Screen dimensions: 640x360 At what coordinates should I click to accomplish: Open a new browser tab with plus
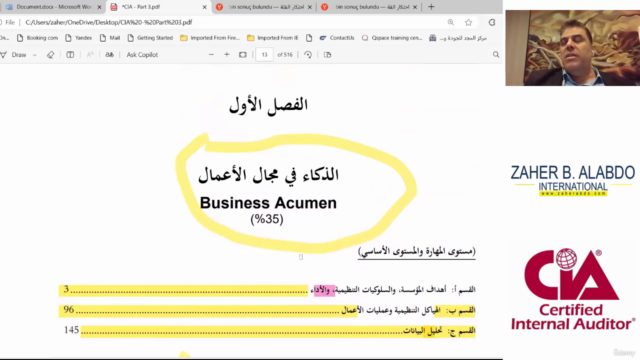(431, 7)
